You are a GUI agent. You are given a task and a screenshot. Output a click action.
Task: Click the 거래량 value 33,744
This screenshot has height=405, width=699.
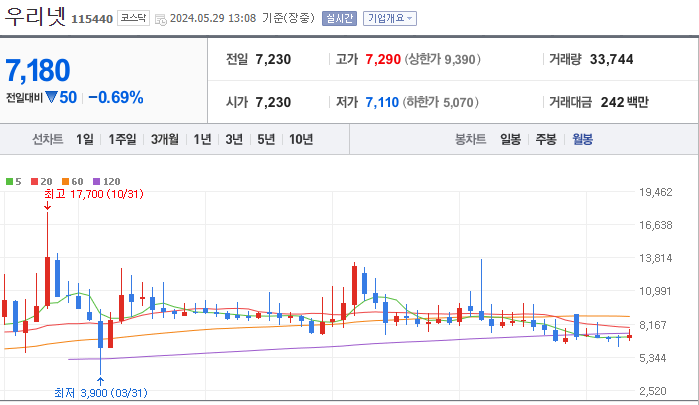tap(611, 59)
